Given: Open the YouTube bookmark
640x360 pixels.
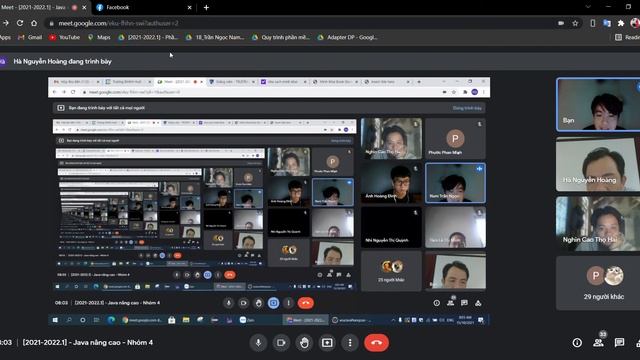Looking at the screenshot, I should [64, 37].
